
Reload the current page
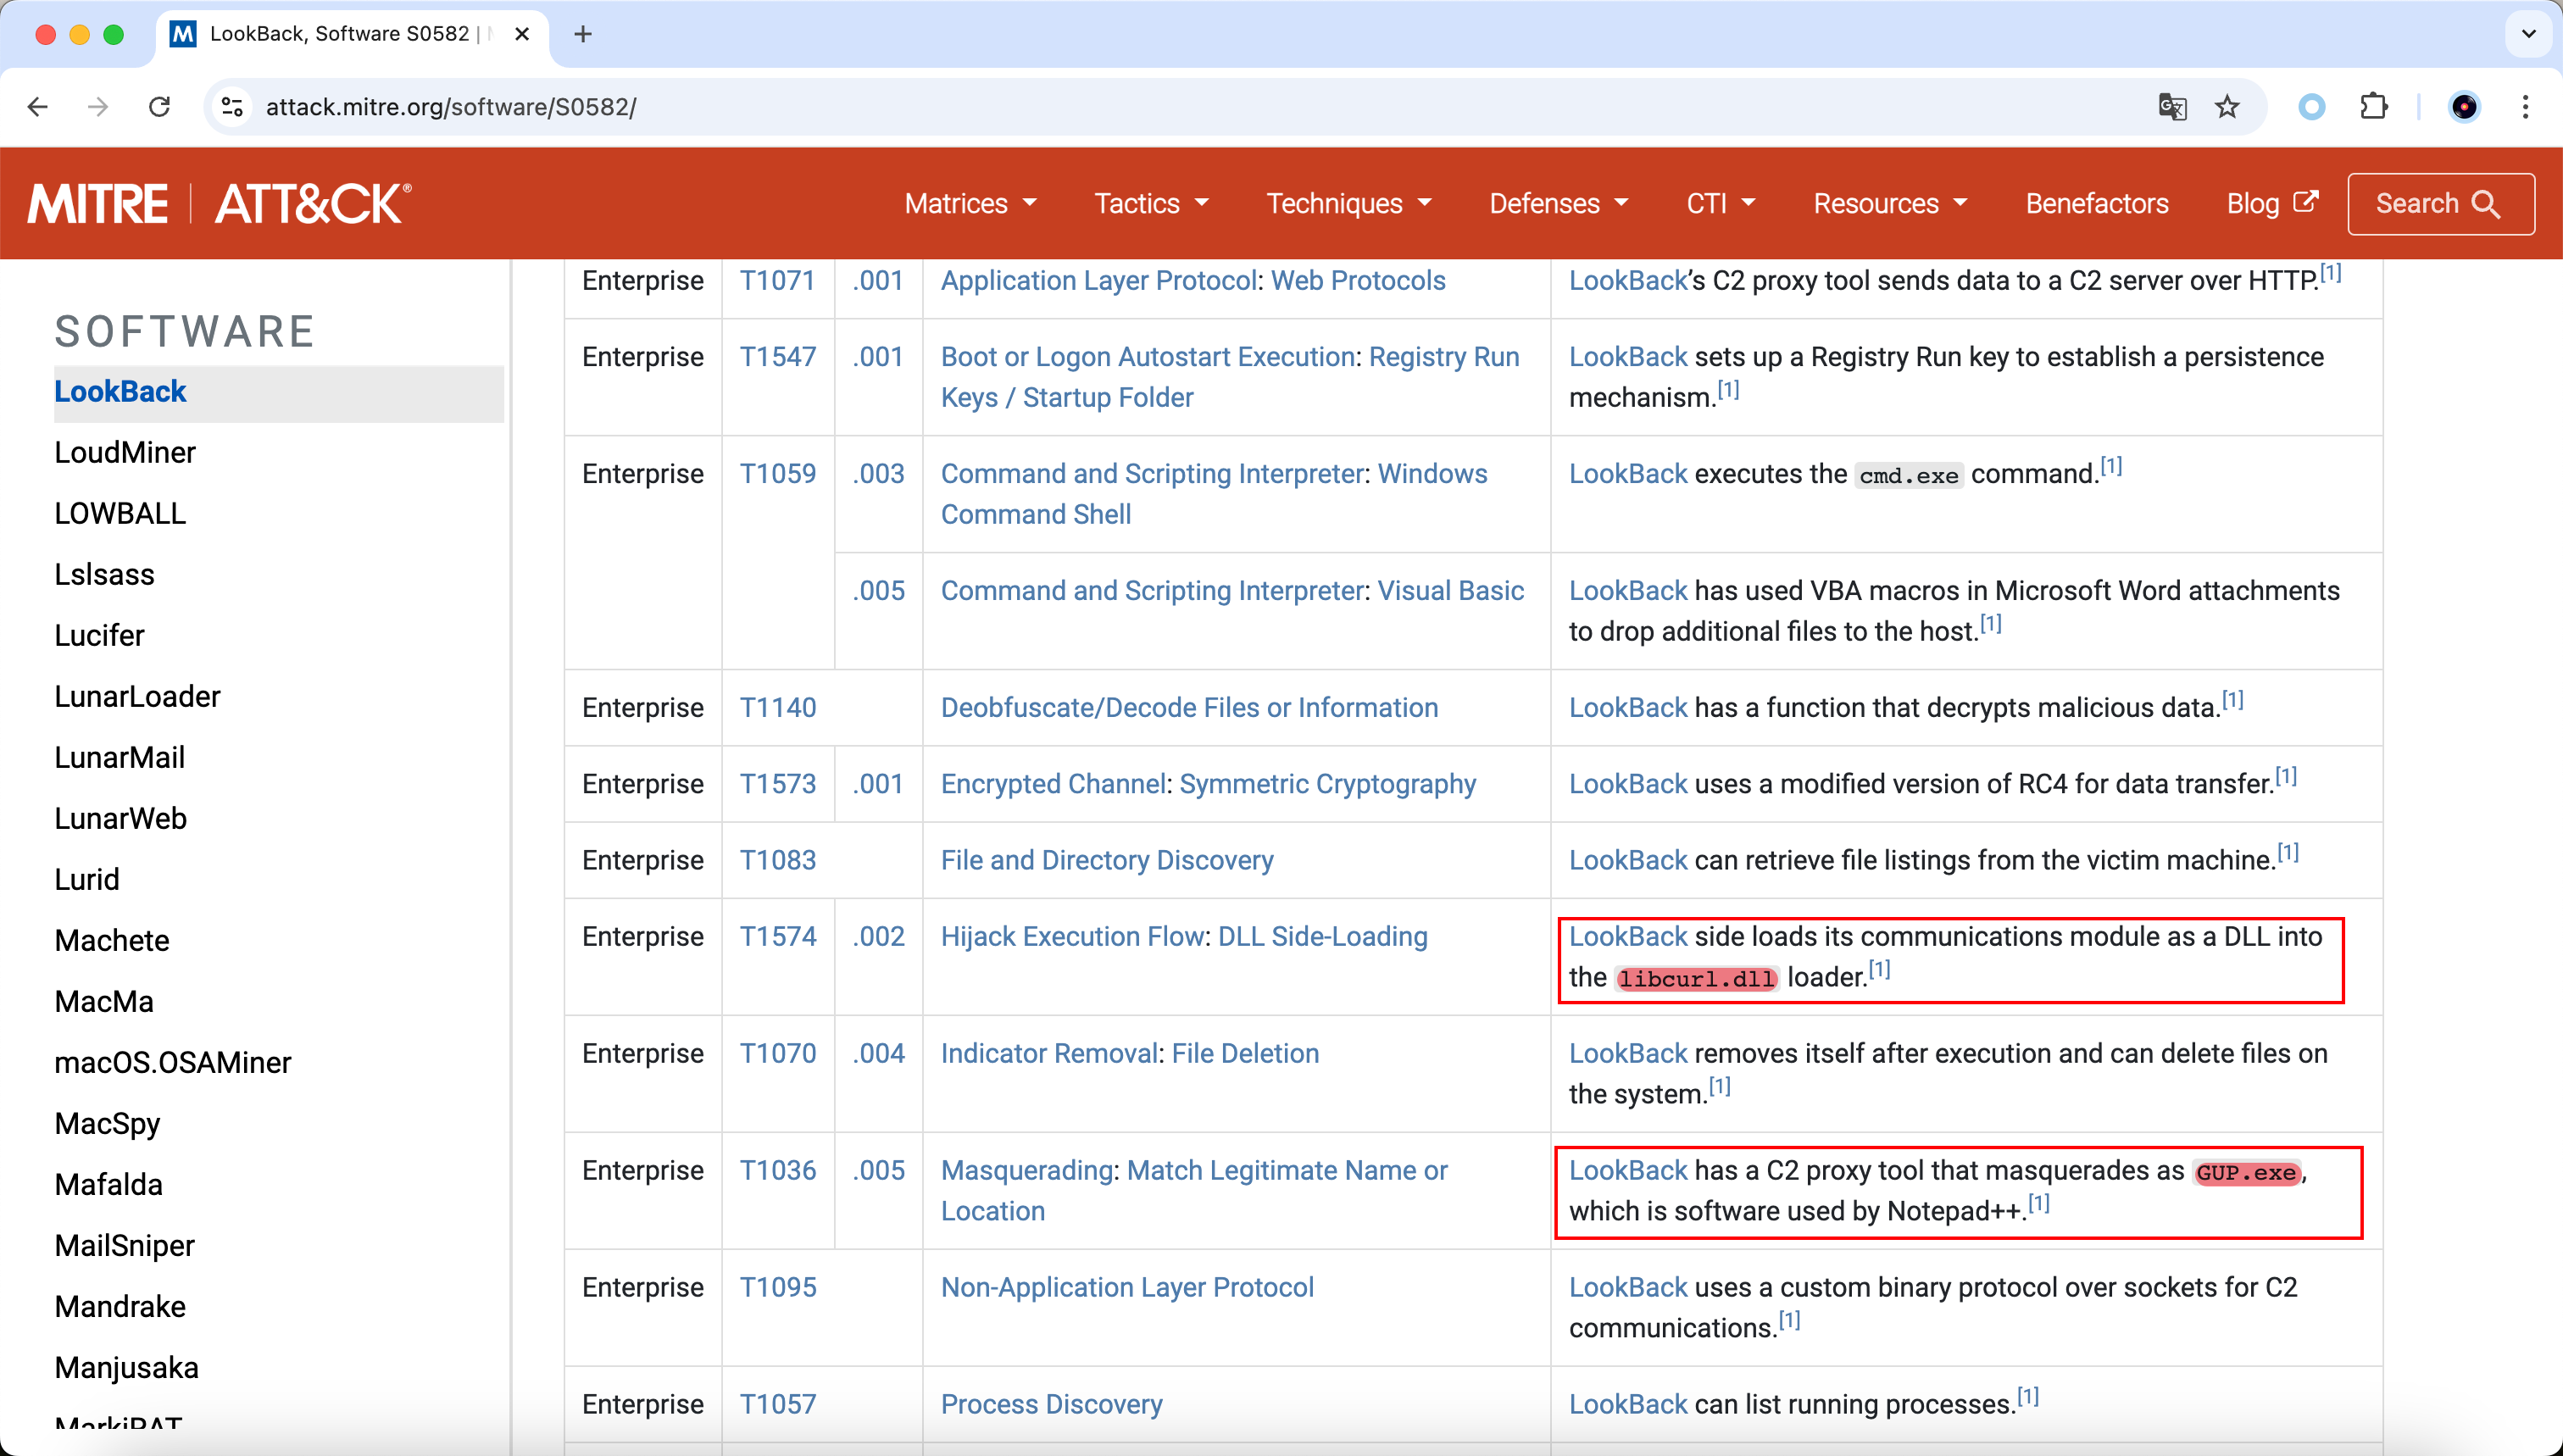(160, 107)
